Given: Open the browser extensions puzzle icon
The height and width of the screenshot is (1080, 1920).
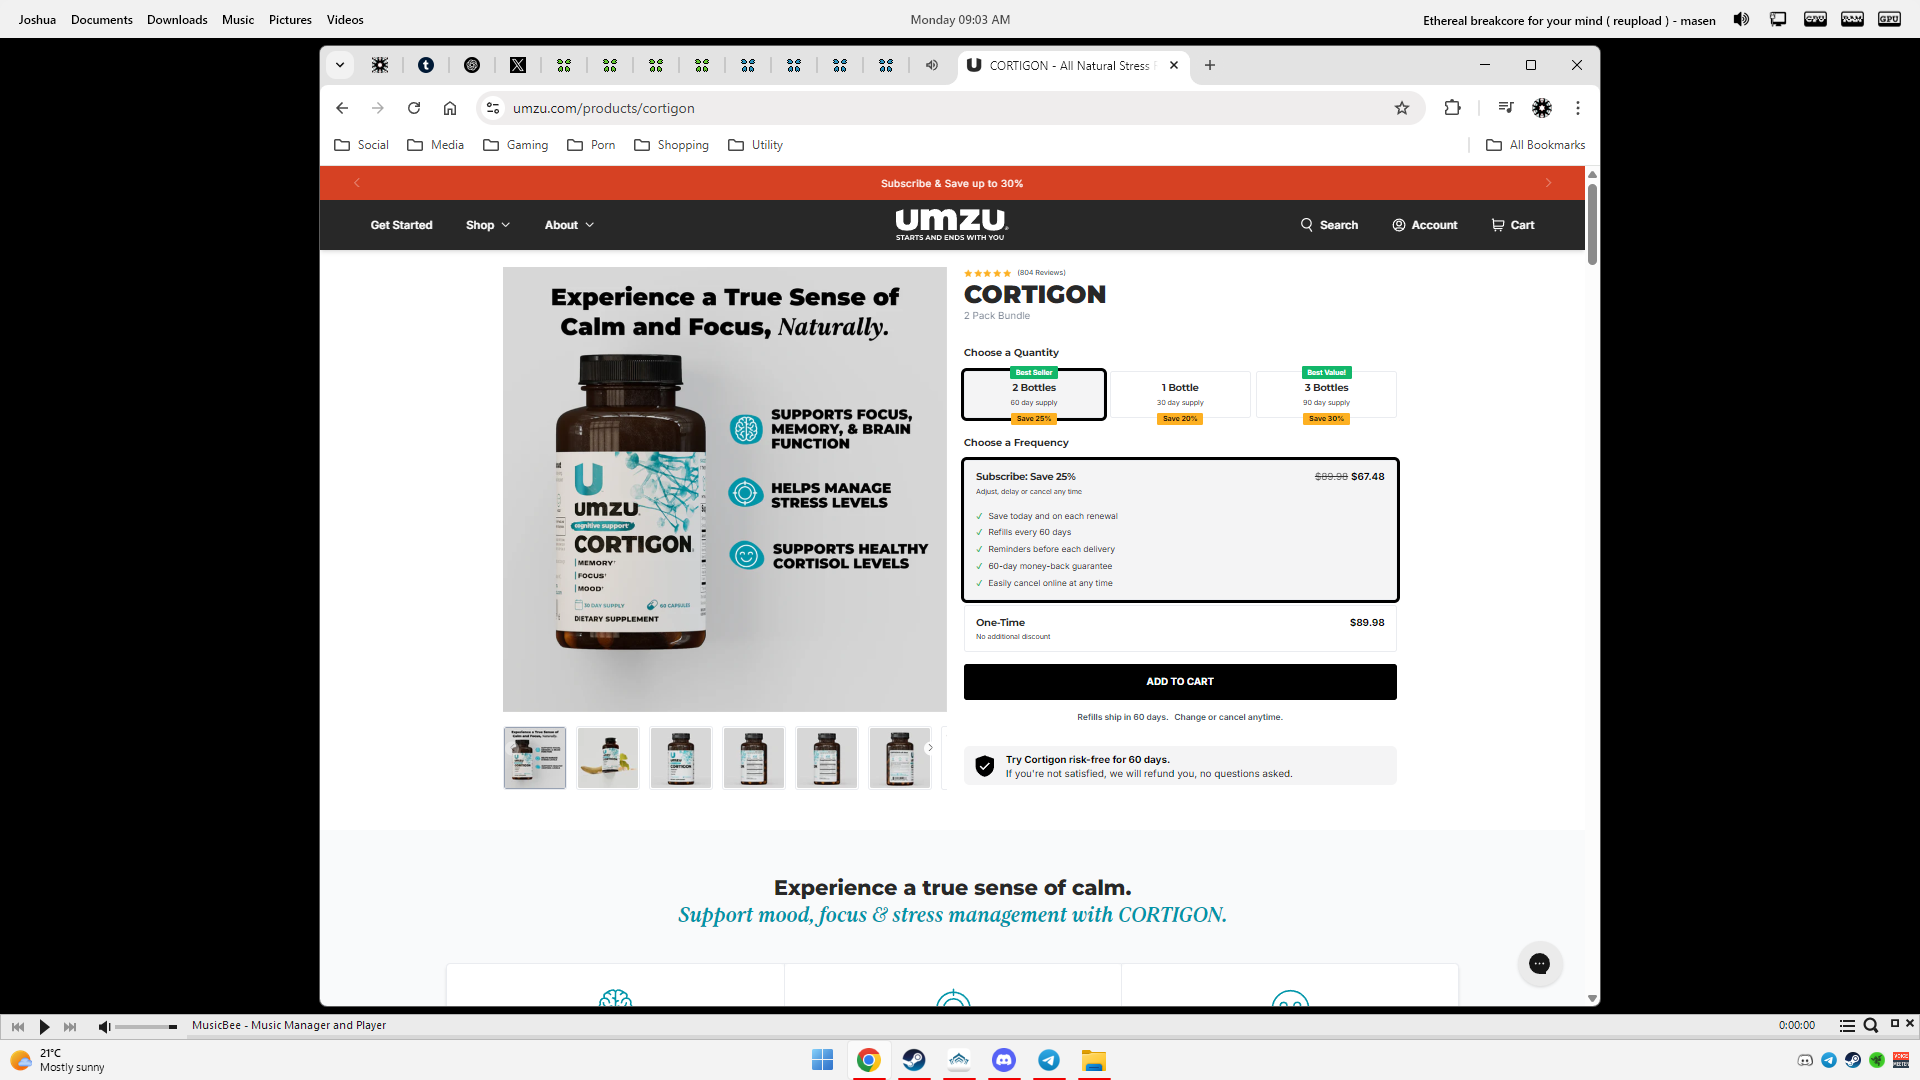Looking at the screenshot, I should click(x=1452, y=108).
